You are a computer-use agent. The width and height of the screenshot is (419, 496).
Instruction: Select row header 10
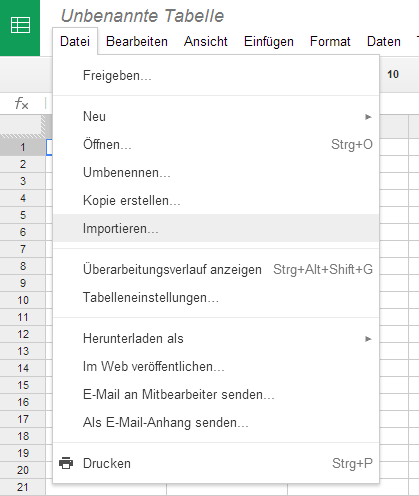23,300
